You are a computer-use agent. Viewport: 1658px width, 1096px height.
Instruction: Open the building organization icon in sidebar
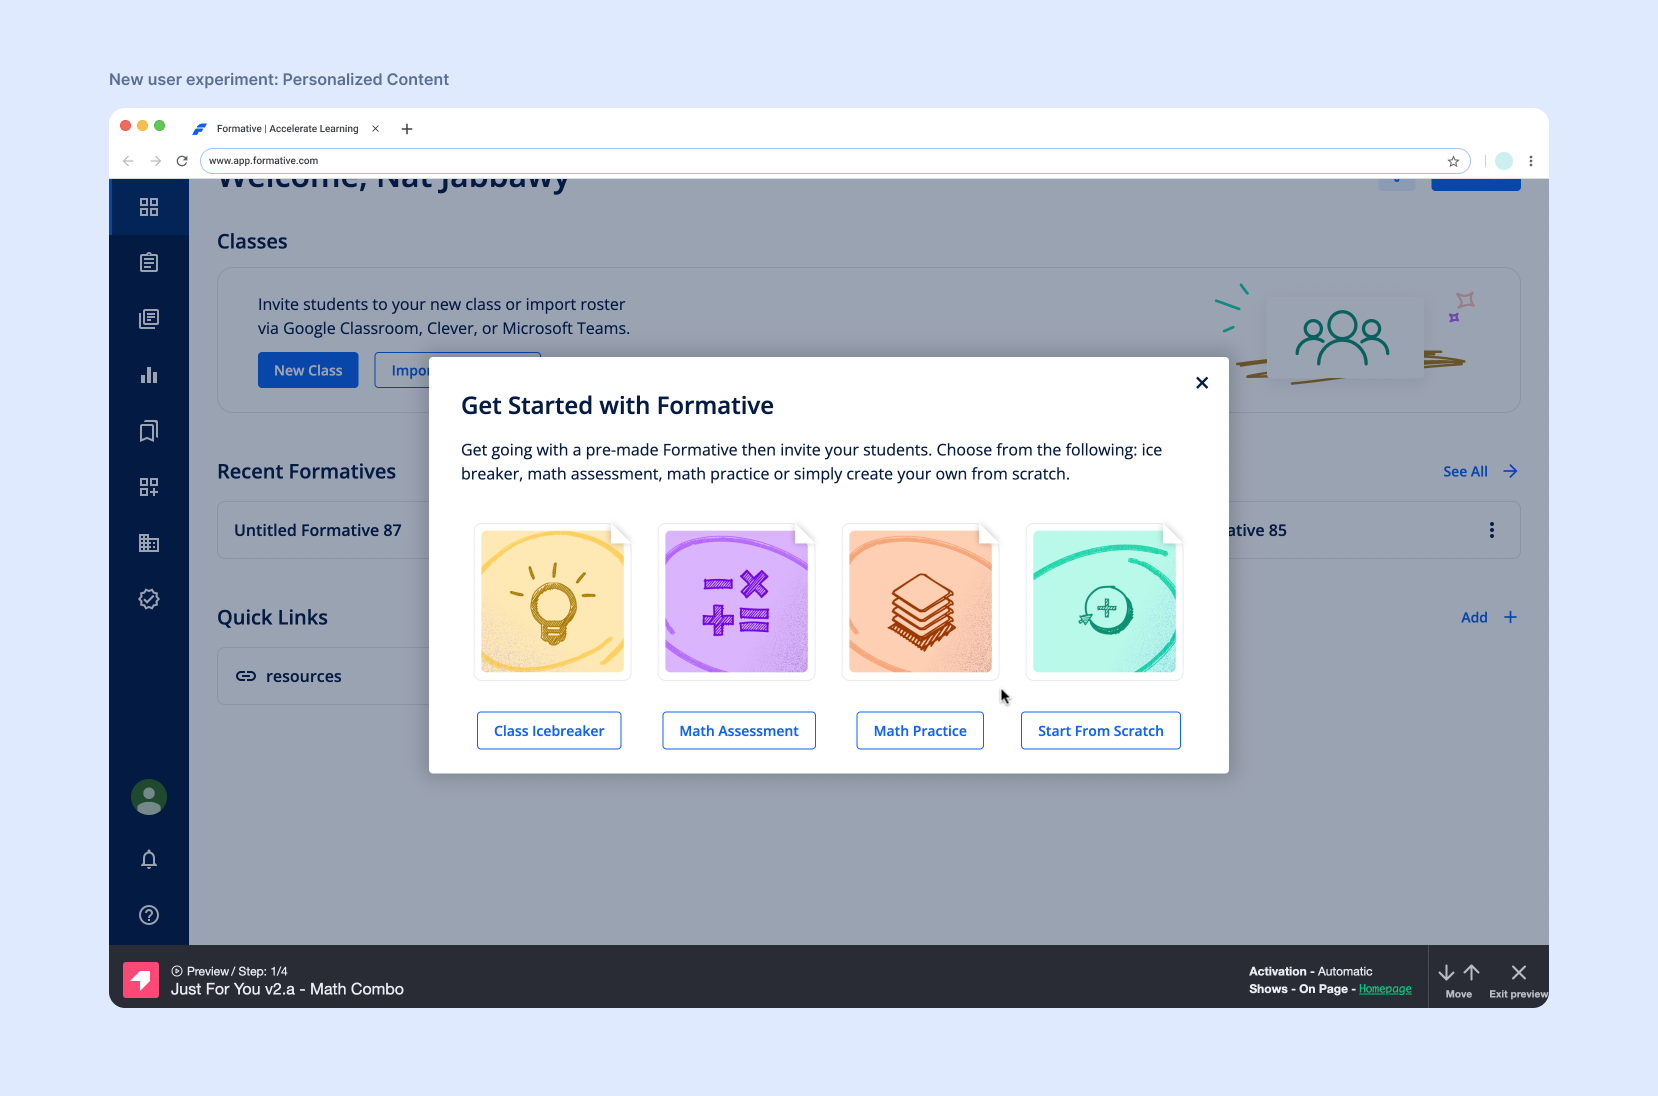[x=149, y=543]
